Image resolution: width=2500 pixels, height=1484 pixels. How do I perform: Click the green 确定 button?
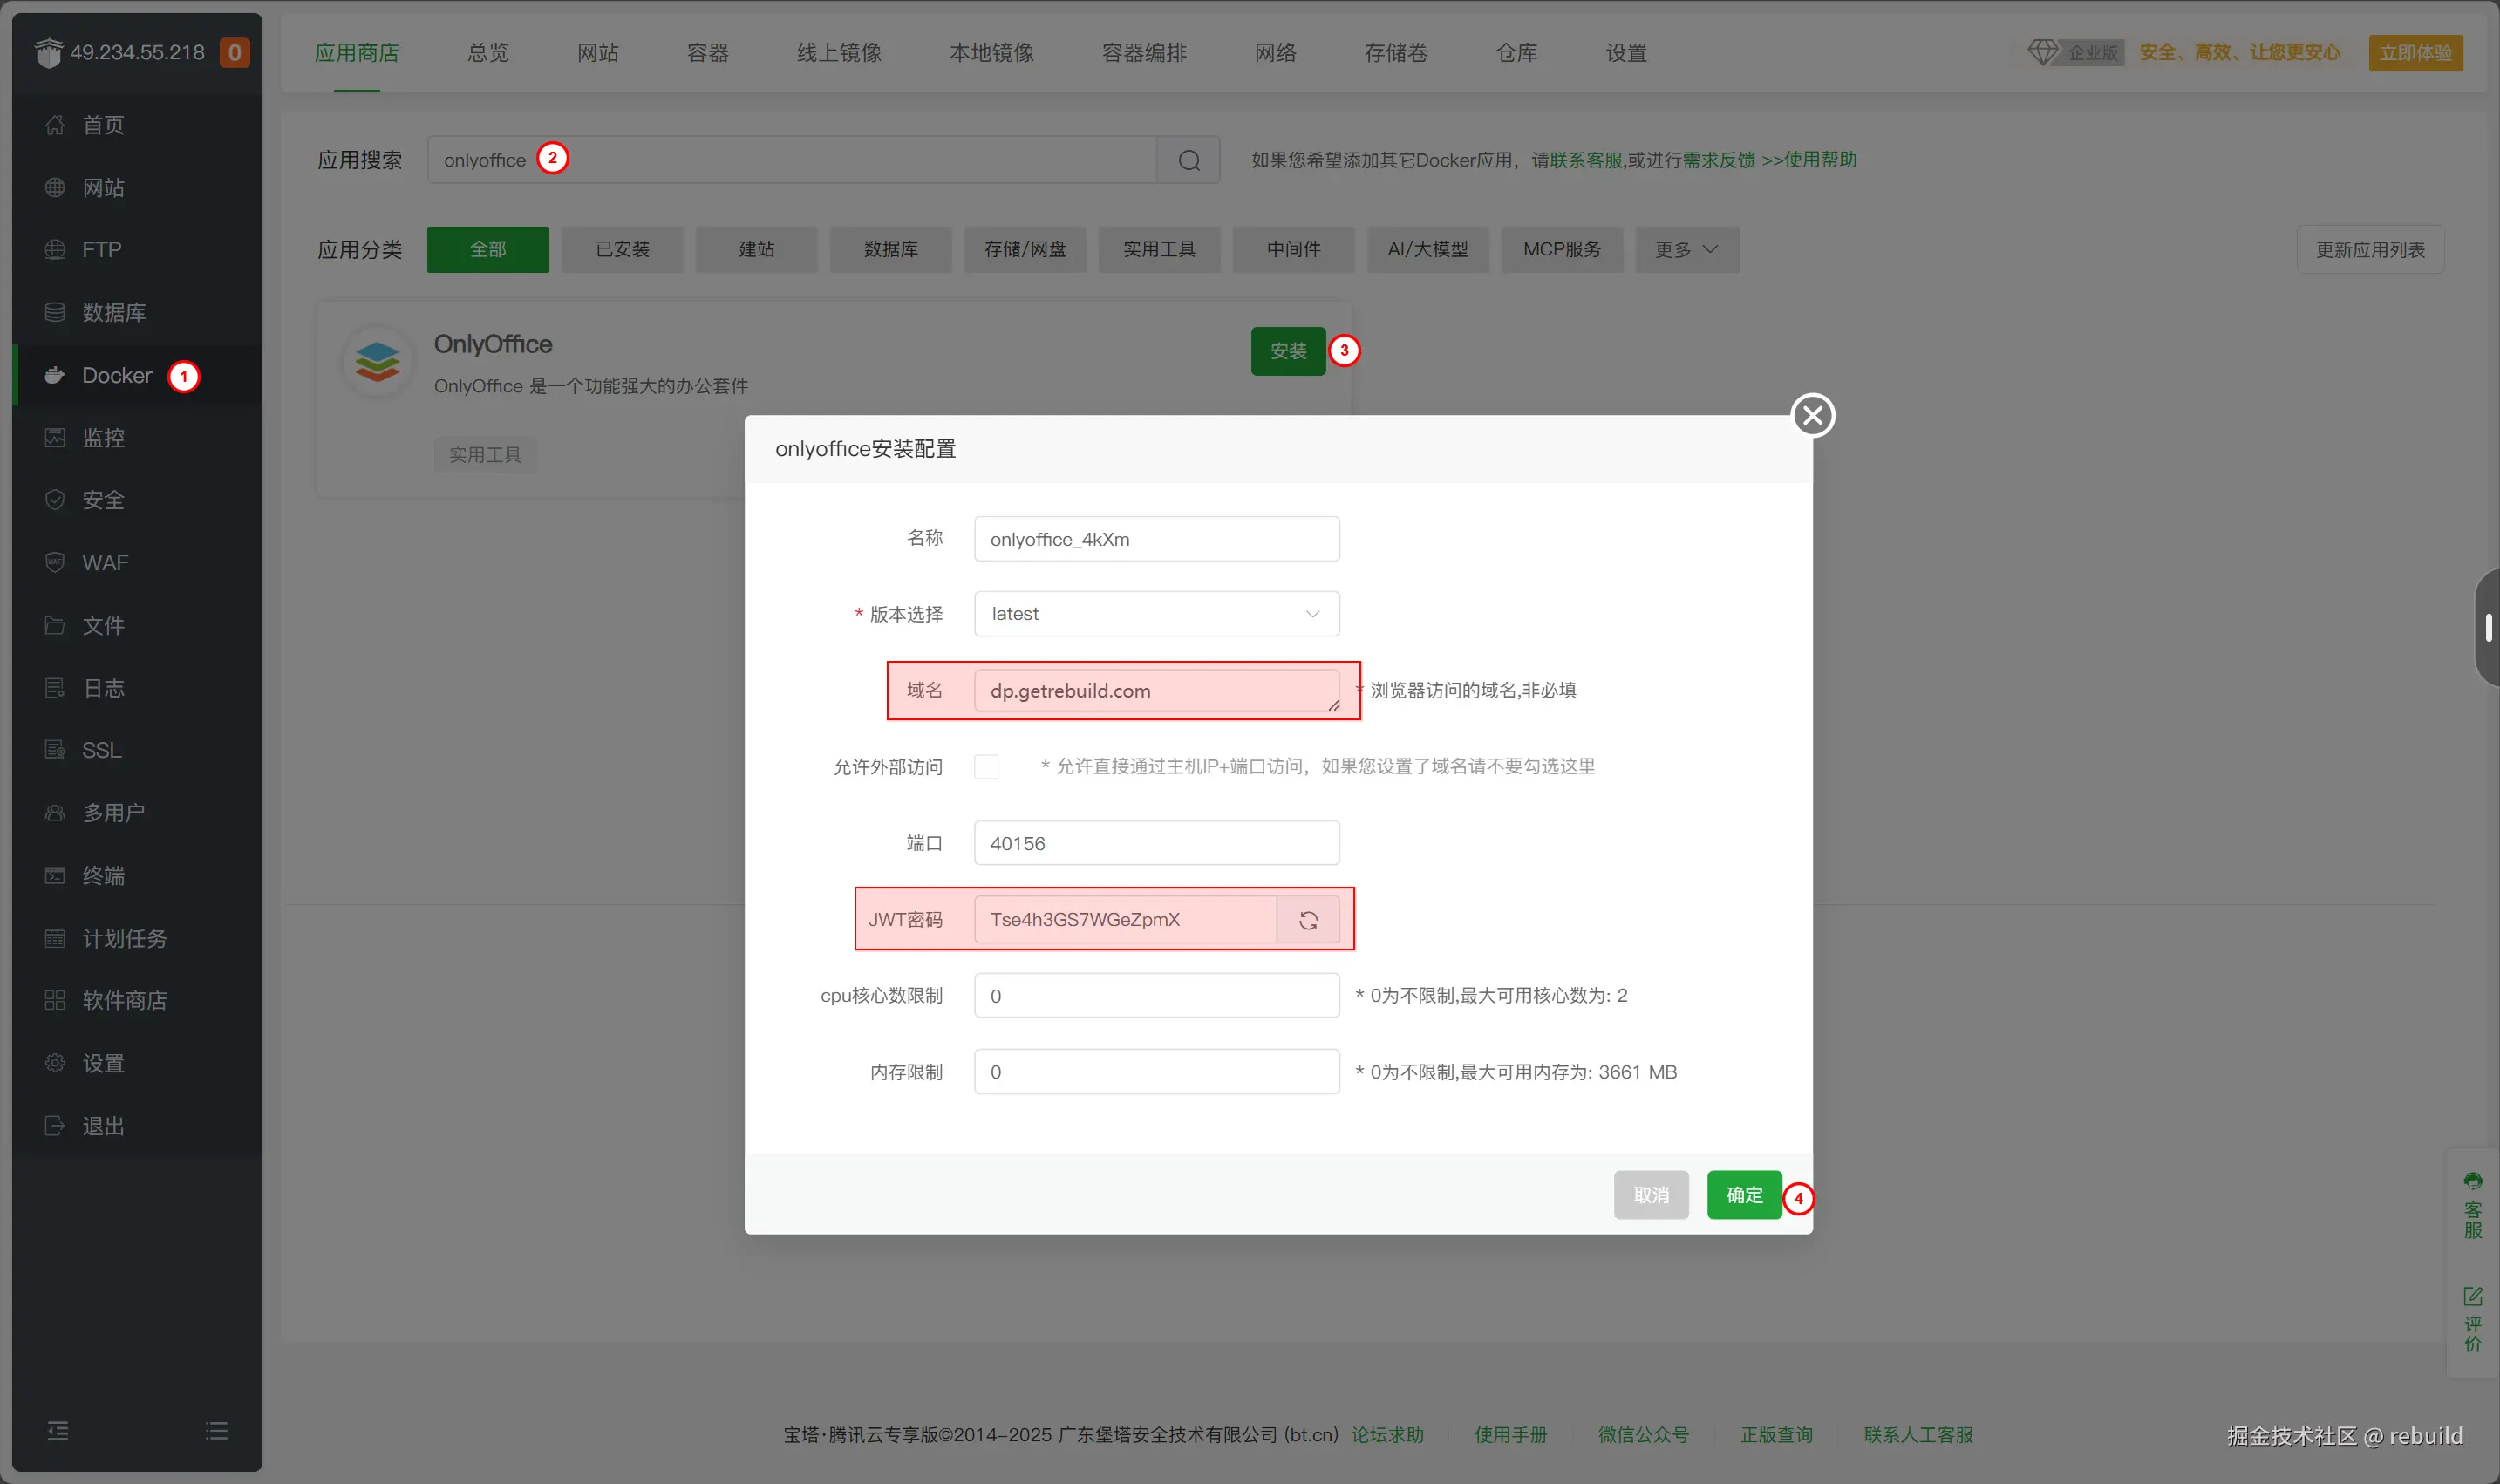(x=1743, y=1194)
